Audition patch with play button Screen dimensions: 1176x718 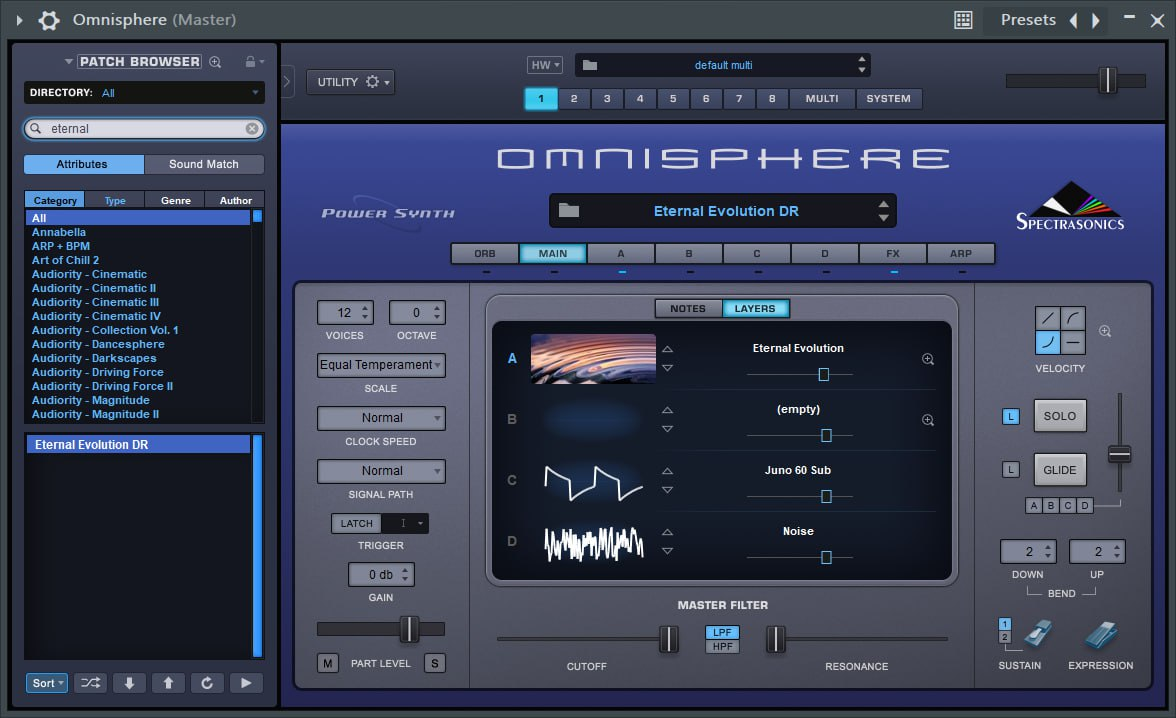[246, 683]
